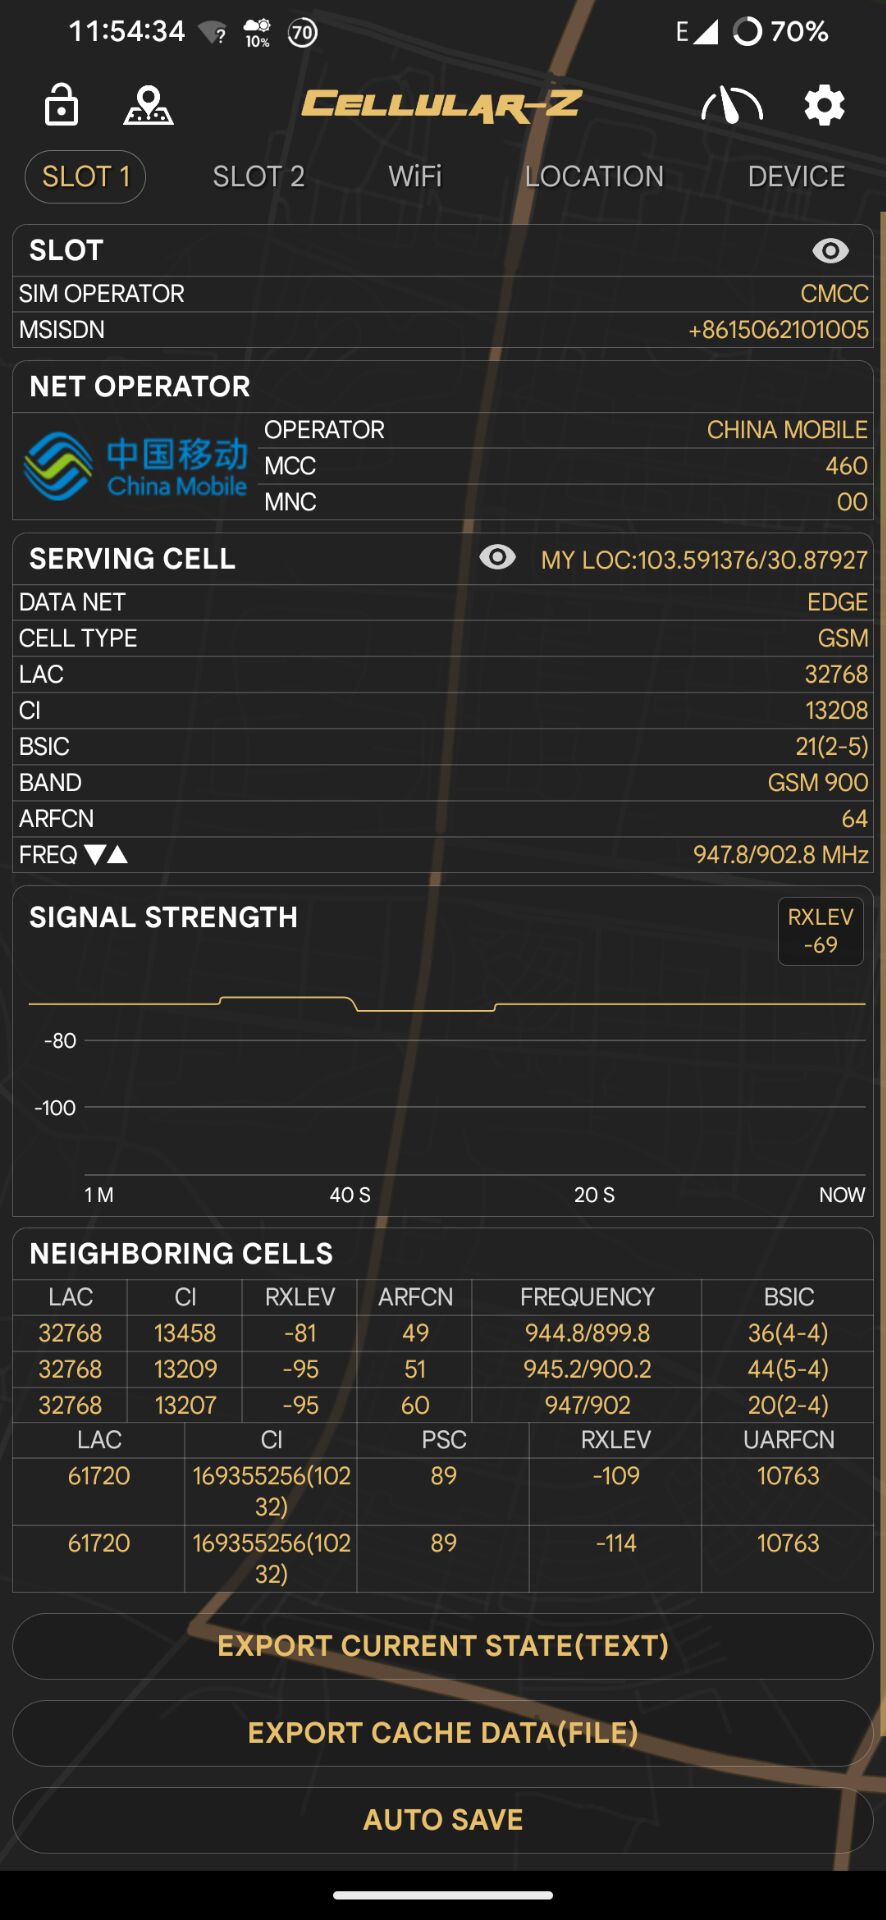
Task: Toggle SLOT info visibility eye
Action: tap(830, 250)
